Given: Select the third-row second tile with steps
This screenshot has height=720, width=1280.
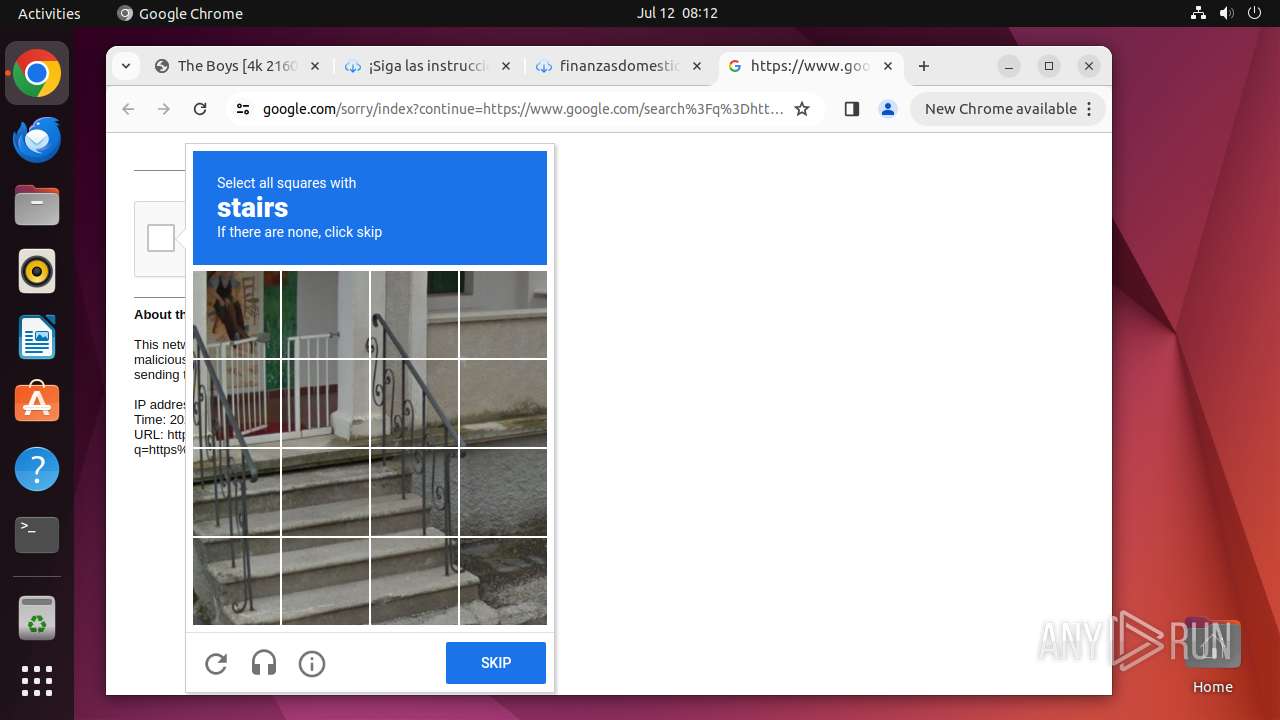Looking at the screenshot, I should 325,492.
